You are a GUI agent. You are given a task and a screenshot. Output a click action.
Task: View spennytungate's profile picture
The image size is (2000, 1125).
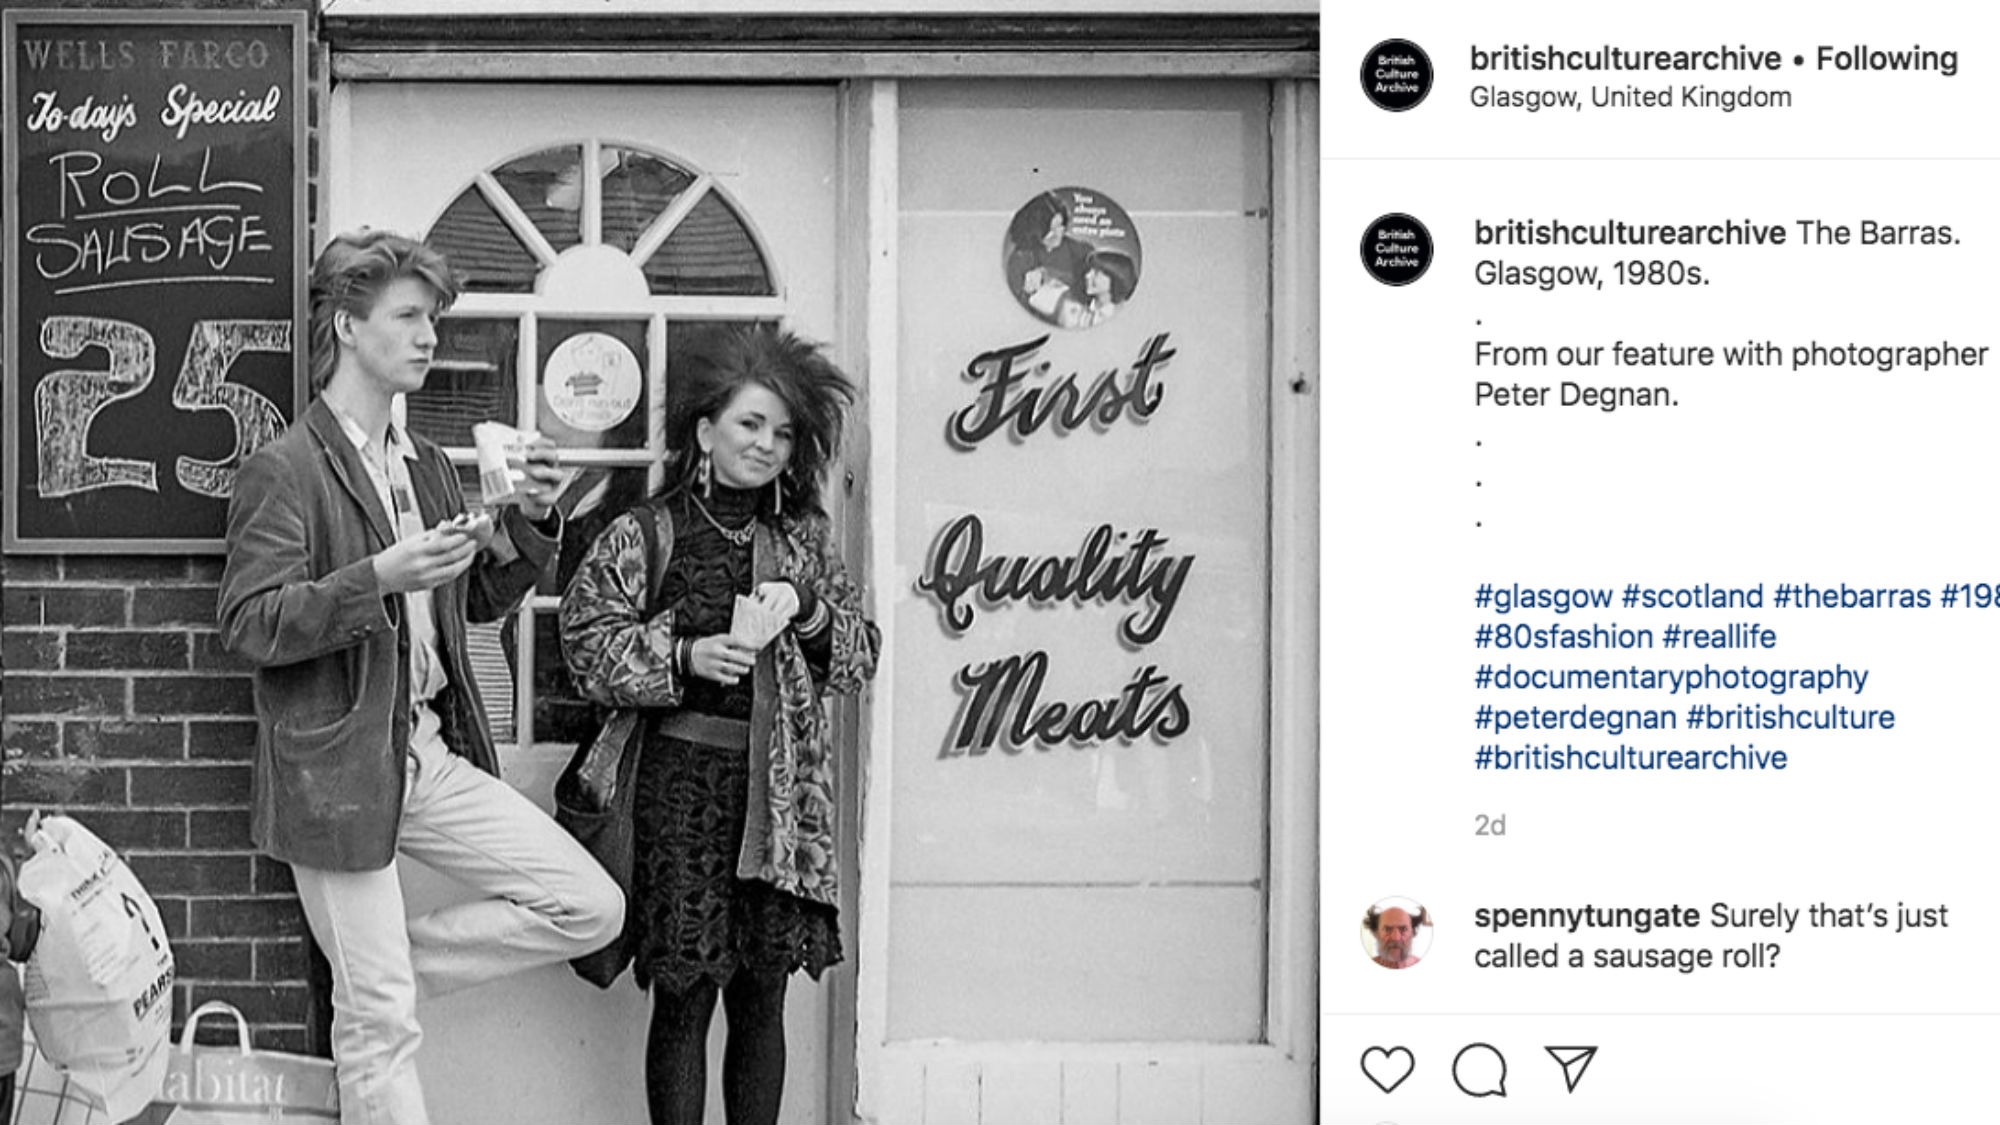(1396, 932)
